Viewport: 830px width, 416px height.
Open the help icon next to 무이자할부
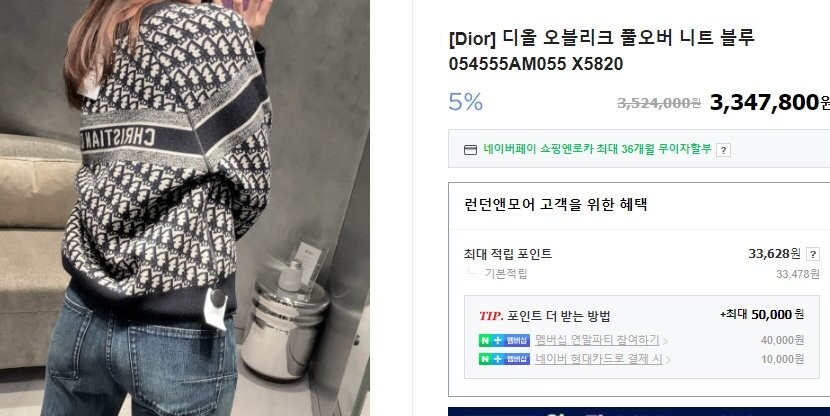pos(723,150)
